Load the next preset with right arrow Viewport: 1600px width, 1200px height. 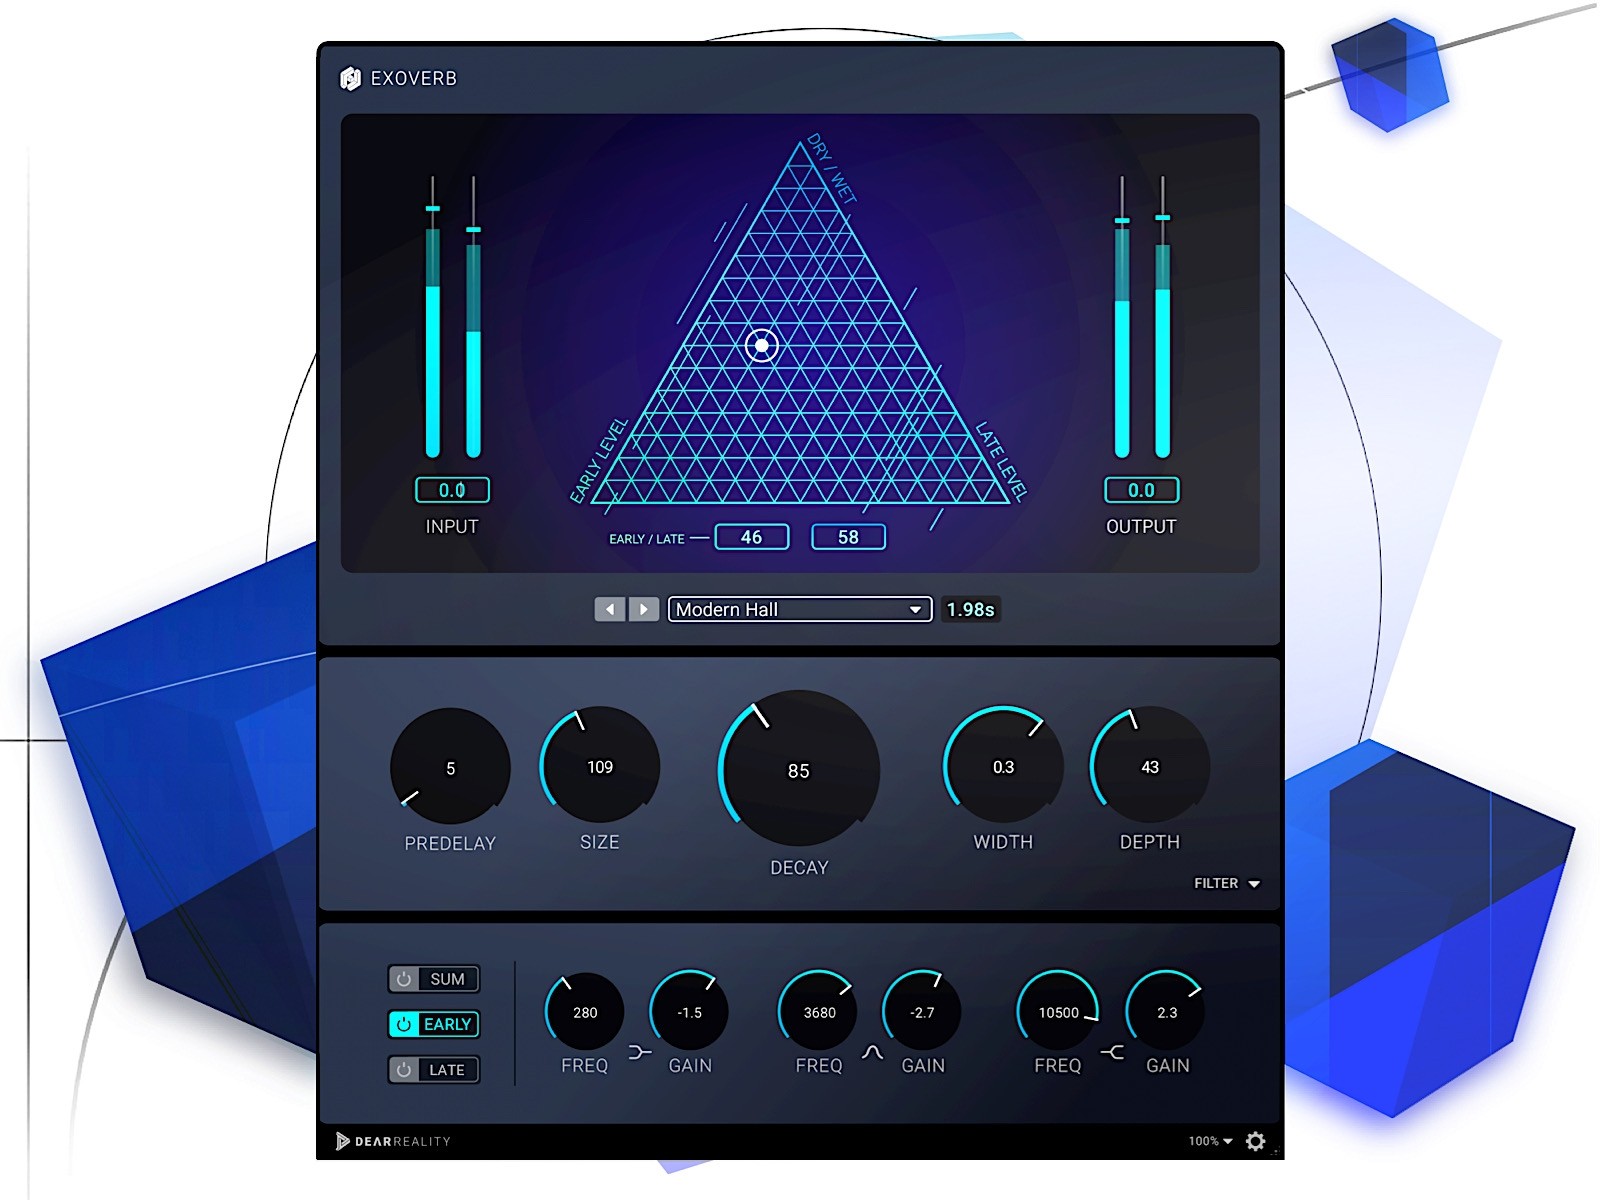644,609
